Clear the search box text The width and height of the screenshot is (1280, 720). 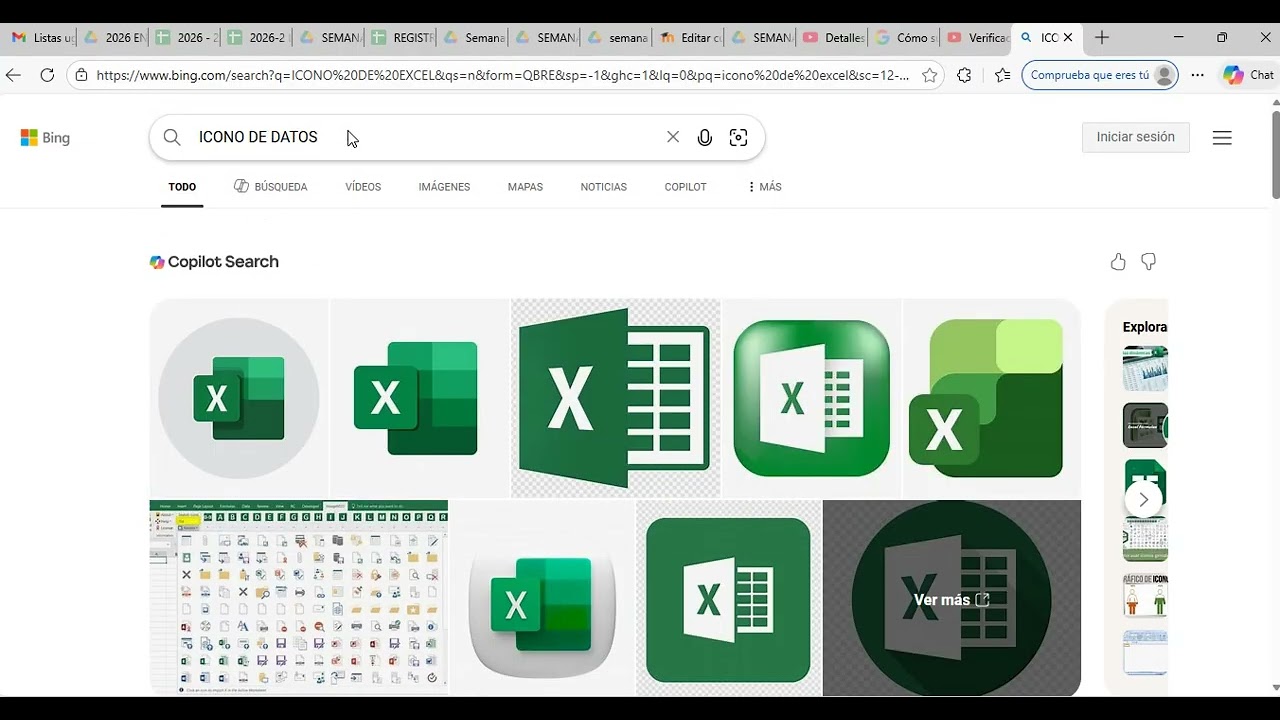point(673,137)
